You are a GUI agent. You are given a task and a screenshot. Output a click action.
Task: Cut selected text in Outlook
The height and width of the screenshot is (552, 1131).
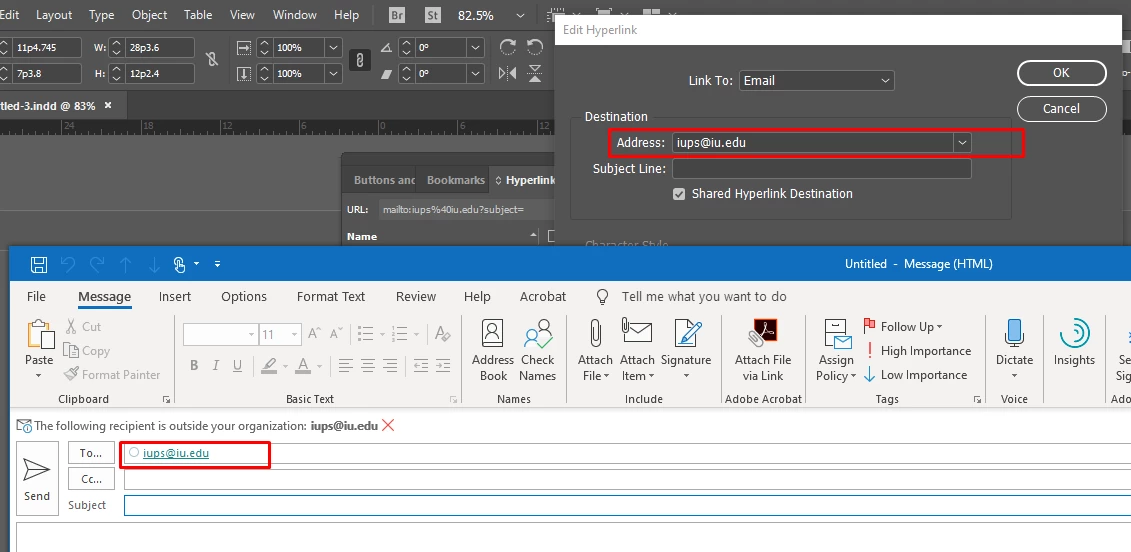pyautogui.click(x=84, y=326)
